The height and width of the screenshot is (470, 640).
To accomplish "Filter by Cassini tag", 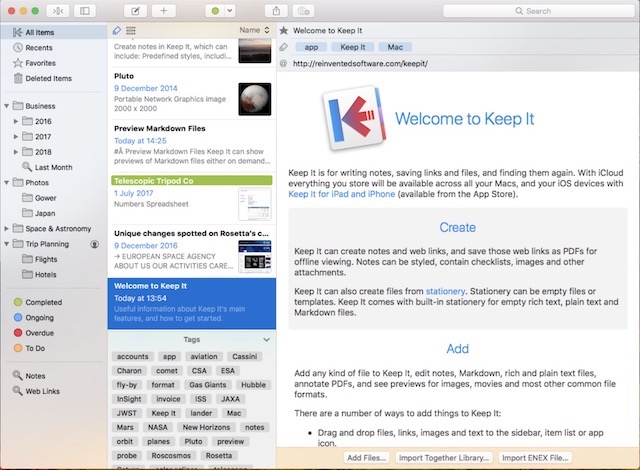I will 244,357.
